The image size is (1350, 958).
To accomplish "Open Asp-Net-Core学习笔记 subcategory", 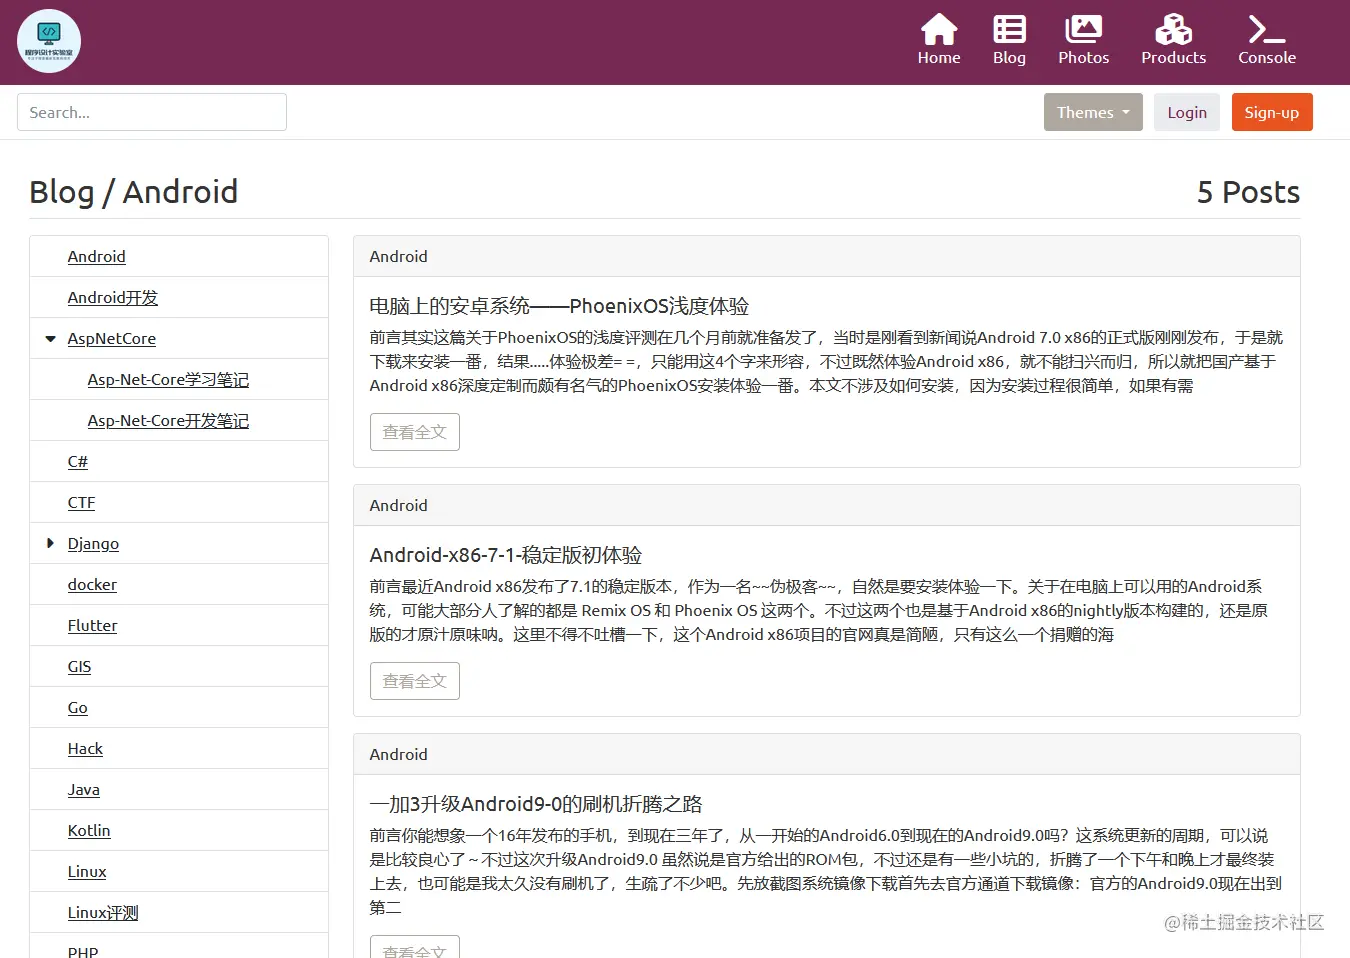I will tap(168, 379).
